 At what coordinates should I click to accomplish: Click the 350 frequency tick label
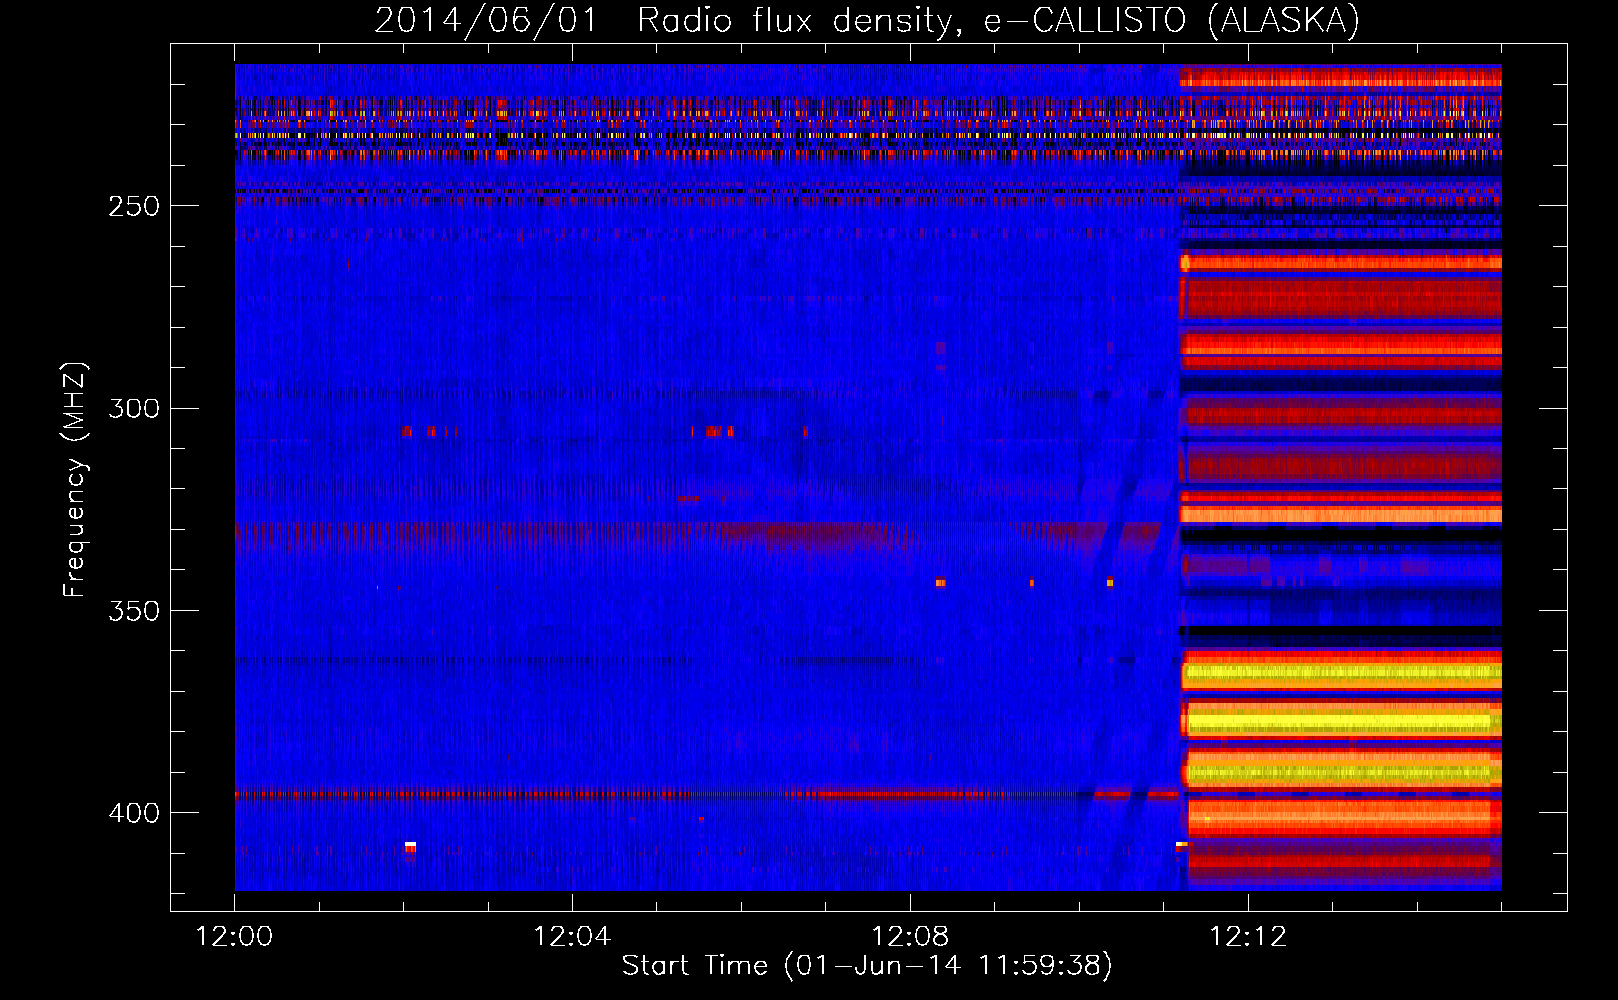coord(132,610)
